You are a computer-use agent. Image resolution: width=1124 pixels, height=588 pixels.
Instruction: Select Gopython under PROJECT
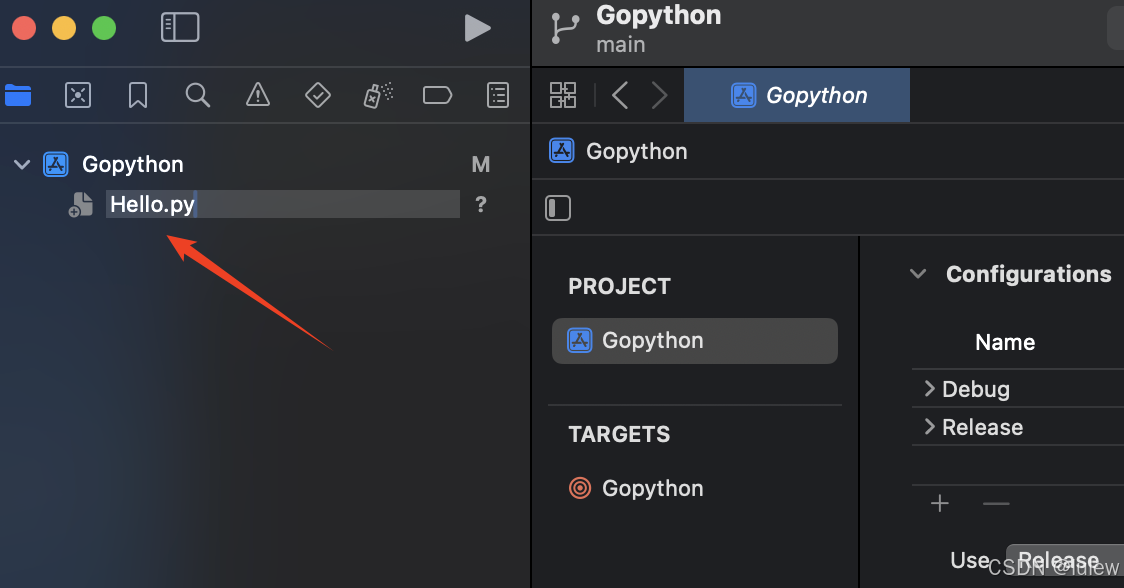pyautogui.click(x=695, y=341)
